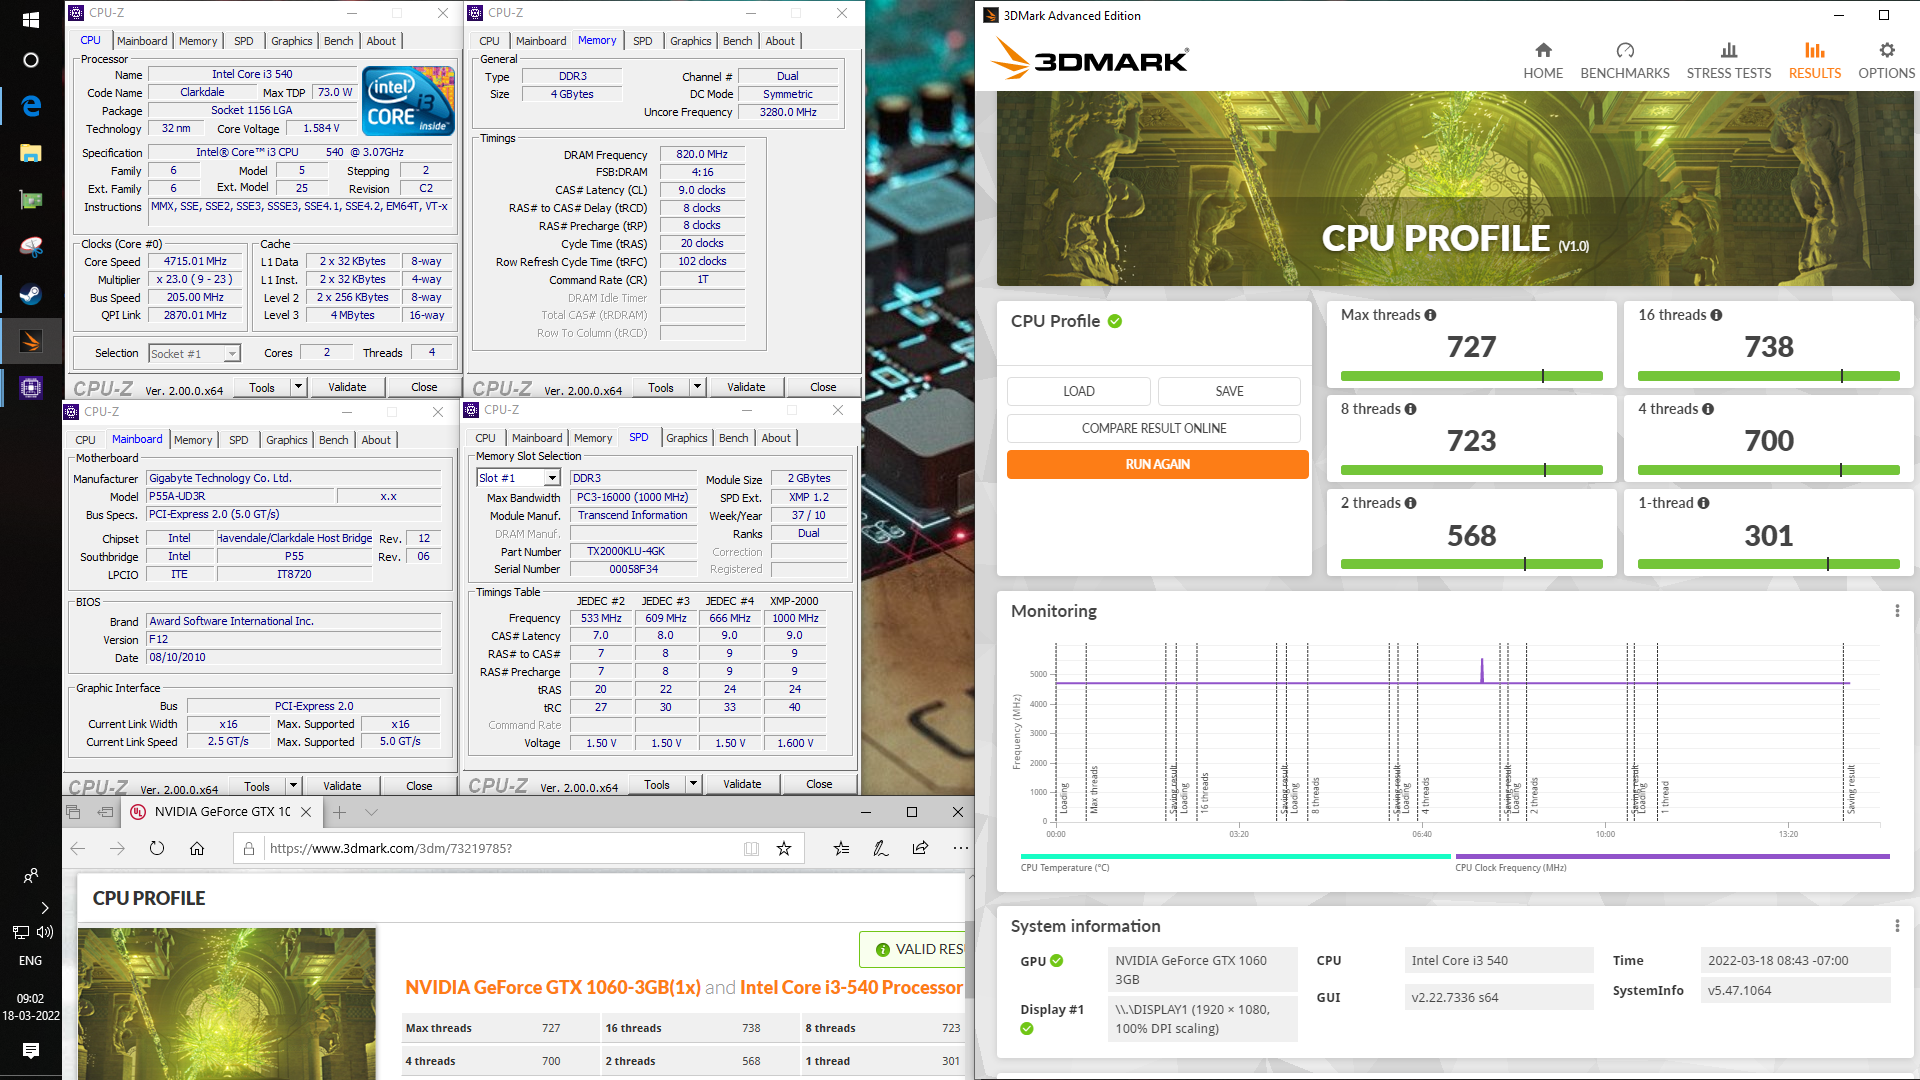Click Validate in the CPU-Z Memory window
The height and width of the screenshot is (1080, 1920).
point(746,387)
